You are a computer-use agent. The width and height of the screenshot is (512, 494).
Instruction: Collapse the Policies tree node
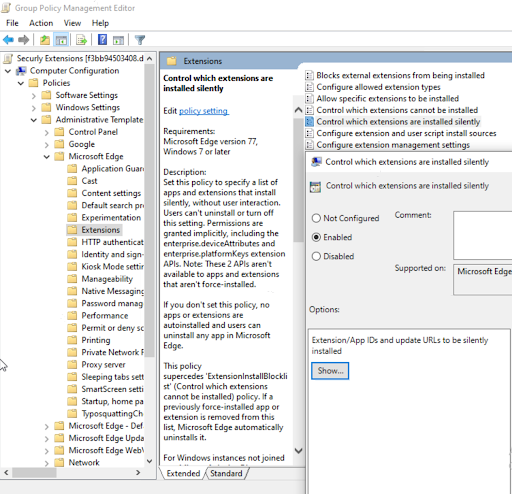21,83
